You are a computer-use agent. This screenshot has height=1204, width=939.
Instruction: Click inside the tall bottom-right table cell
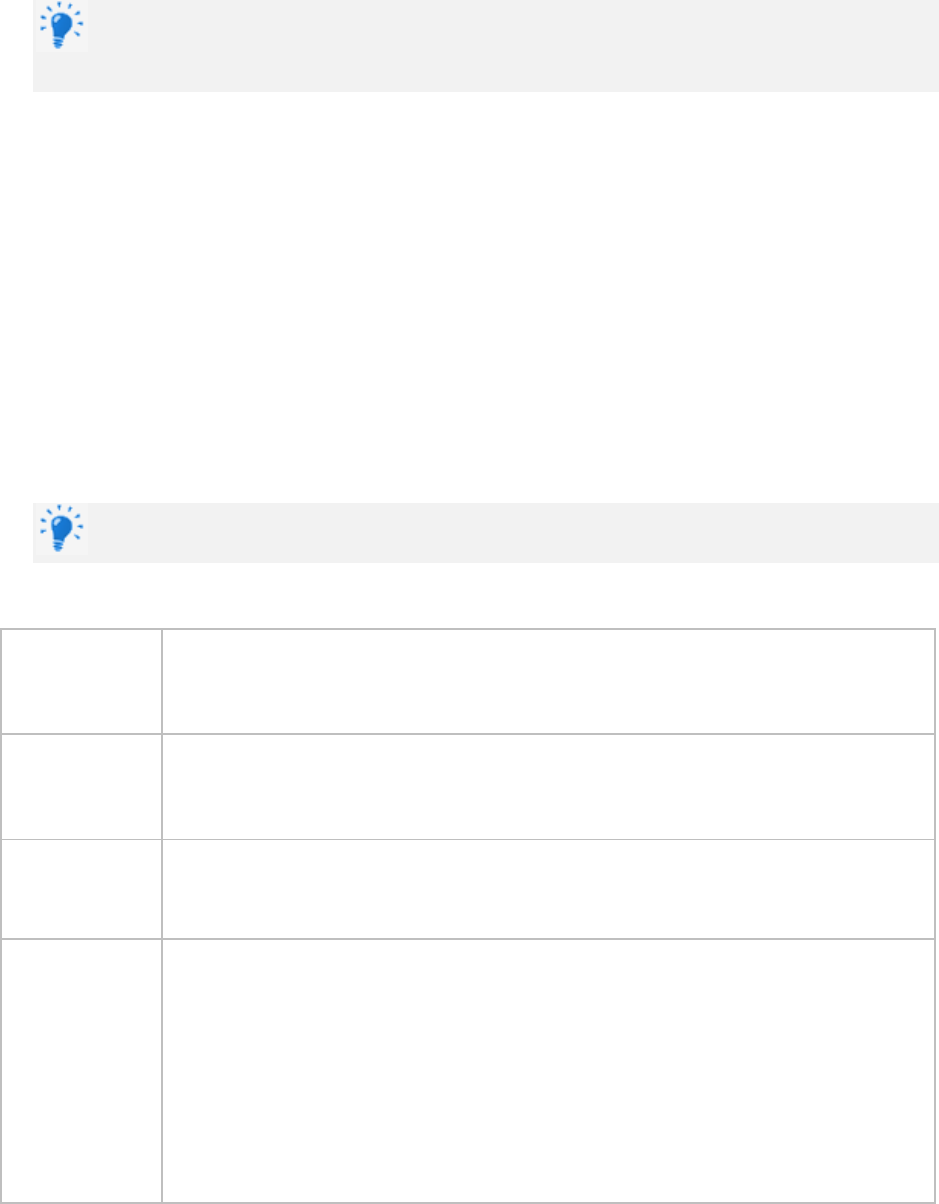click(x=548, y=1068)
